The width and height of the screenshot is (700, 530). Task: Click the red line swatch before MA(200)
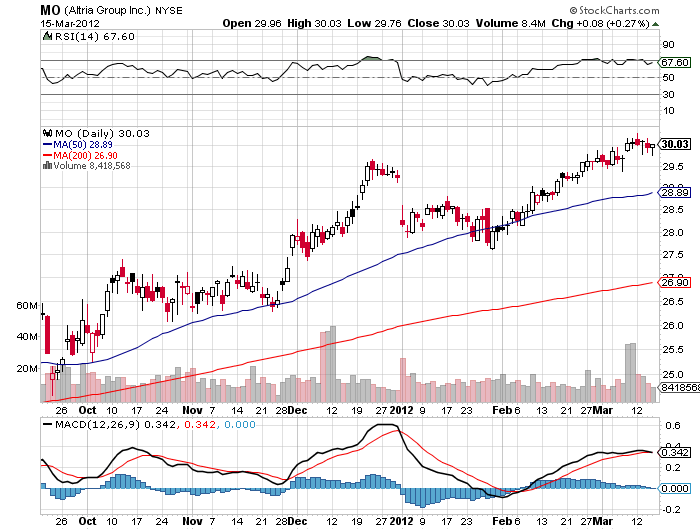(x=47, y=155)
